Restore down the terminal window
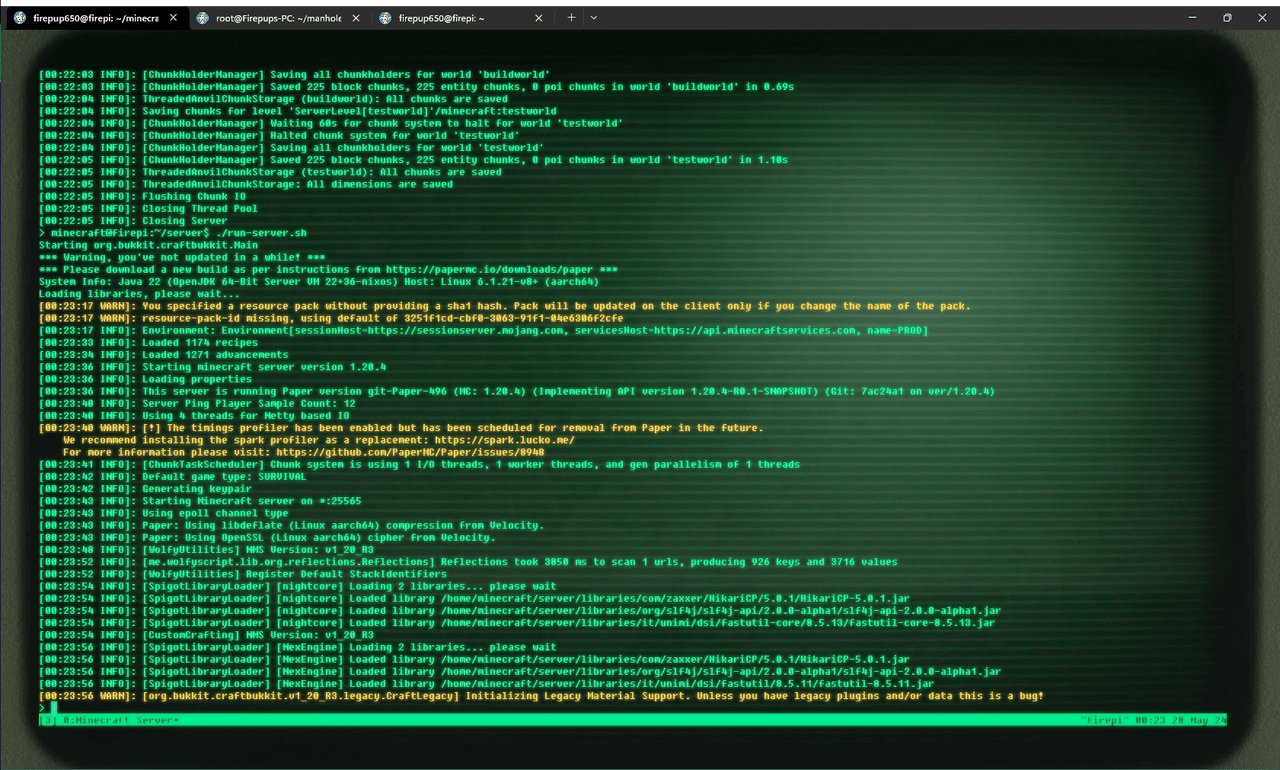 (1227, 17)
